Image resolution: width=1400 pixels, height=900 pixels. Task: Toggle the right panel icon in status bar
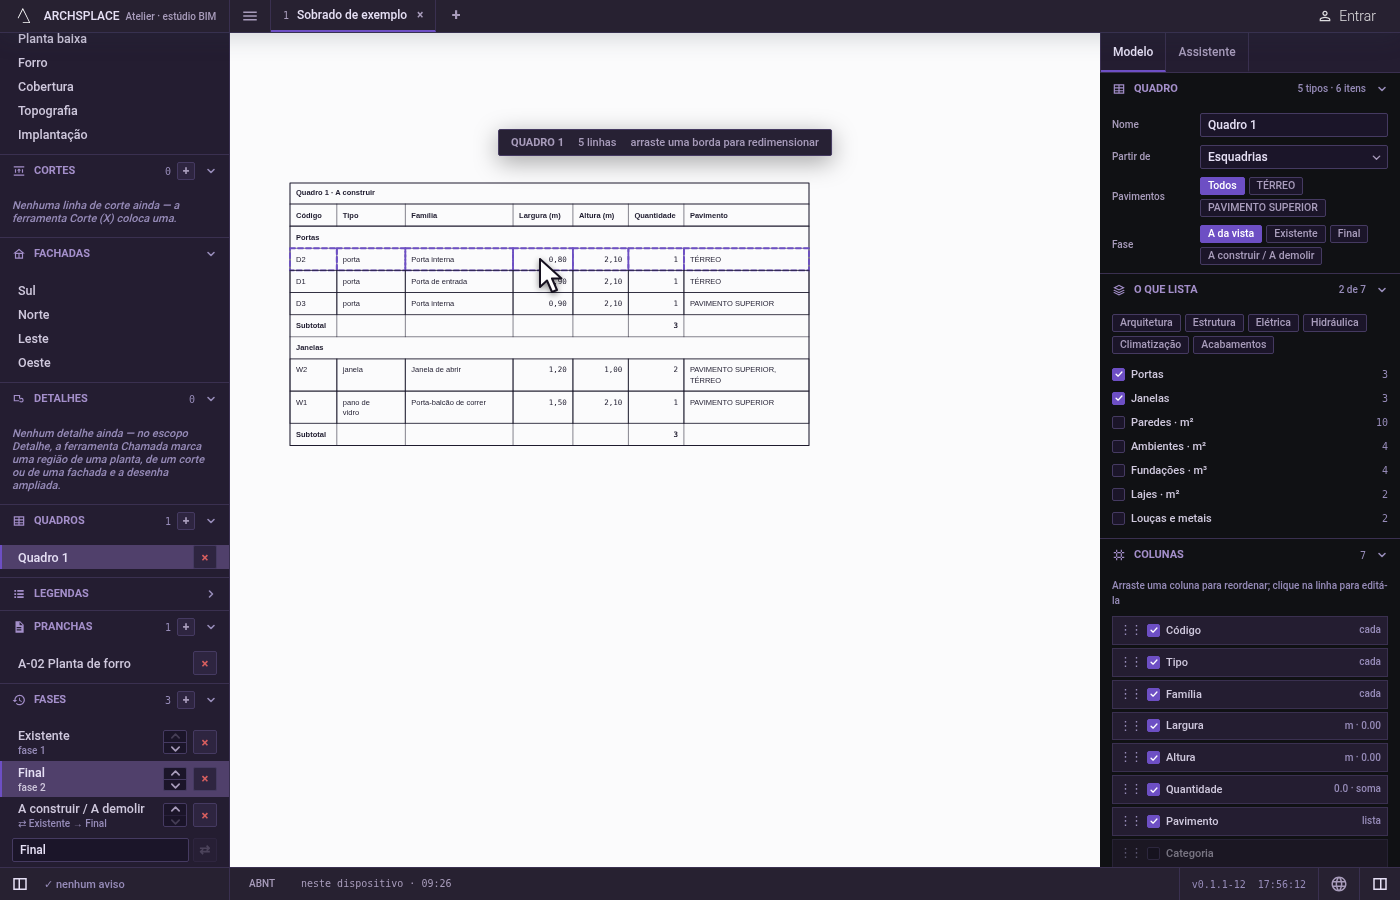(x=1380, y=884)
